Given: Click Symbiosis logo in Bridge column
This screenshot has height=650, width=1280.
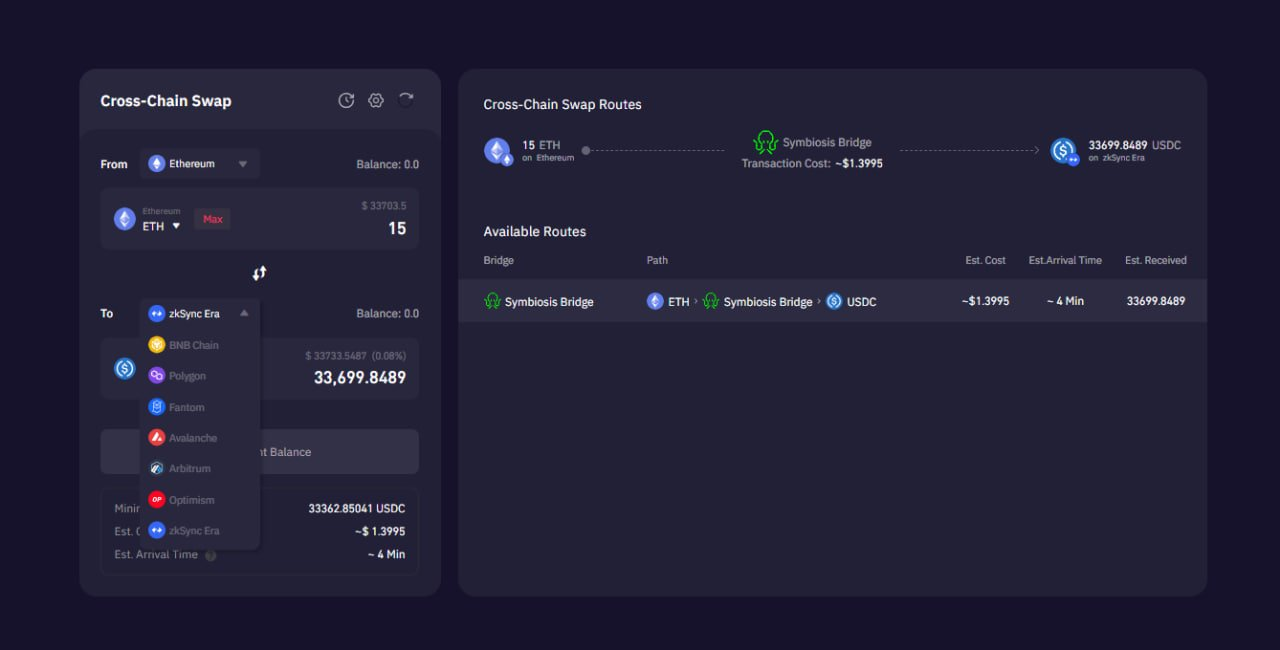Looking at the screenshot, I should point(492,301).
